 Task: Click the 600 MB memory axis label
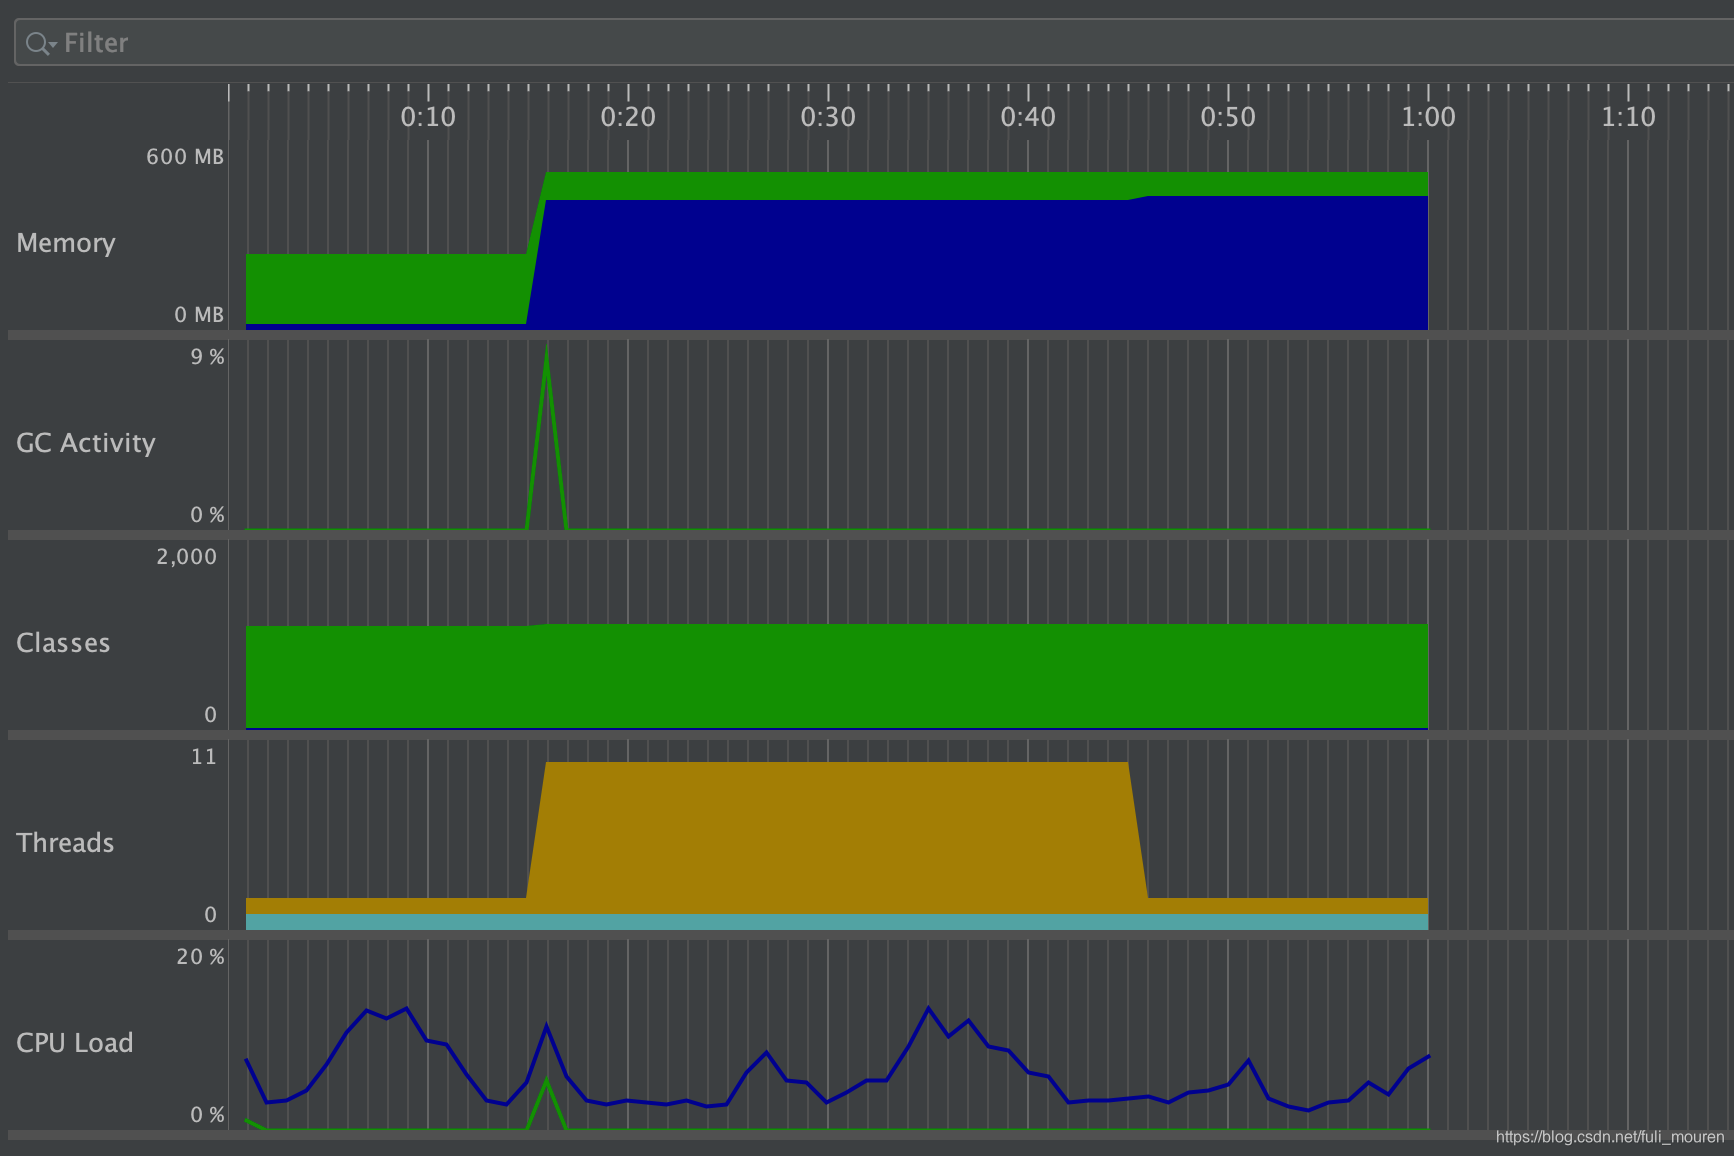185,157
